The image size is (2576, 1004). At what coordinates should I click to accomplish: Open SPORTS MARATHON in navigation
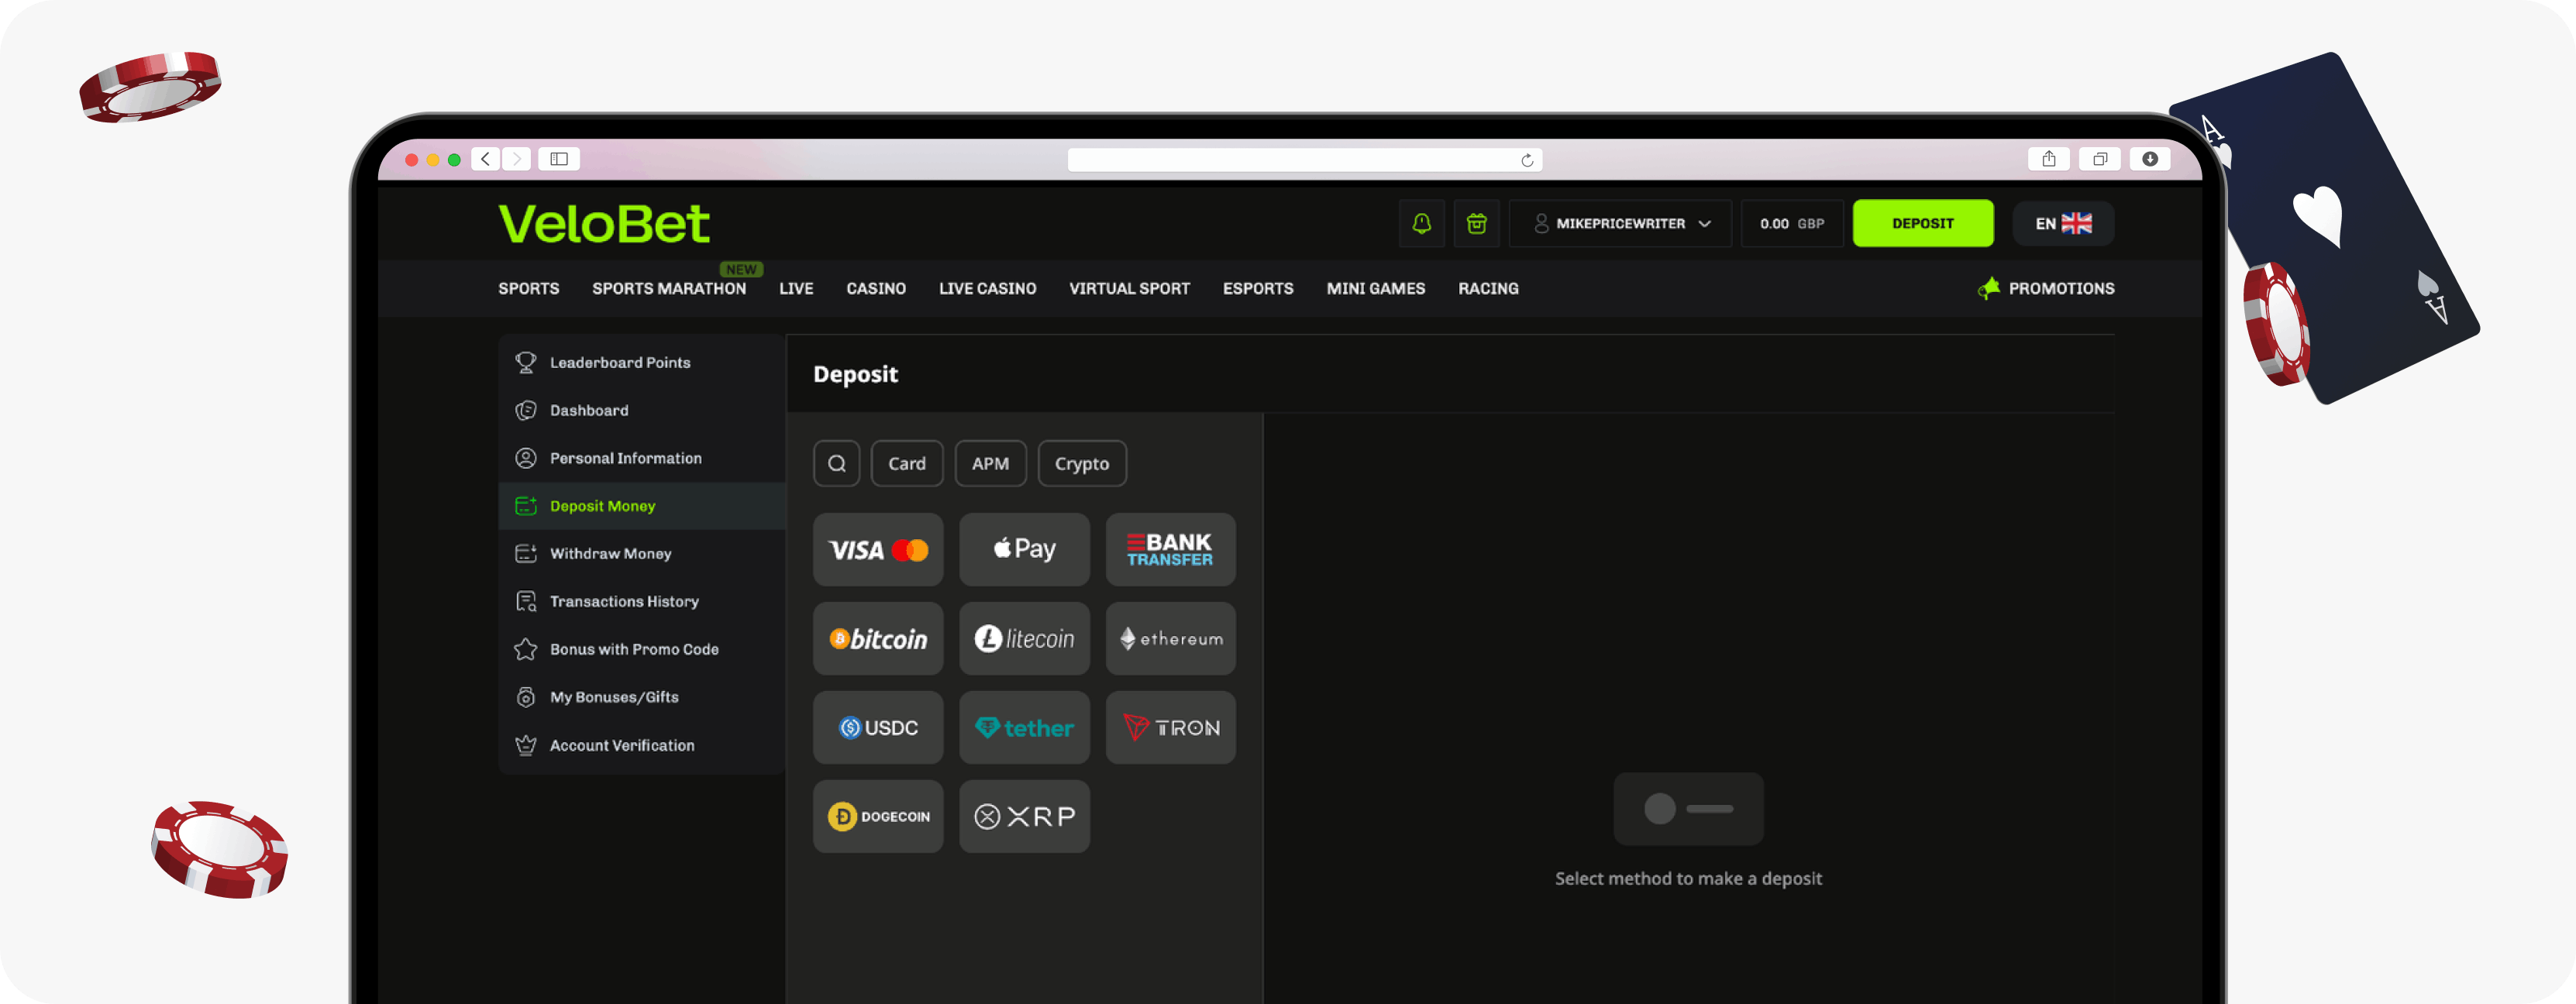[669, 288]
